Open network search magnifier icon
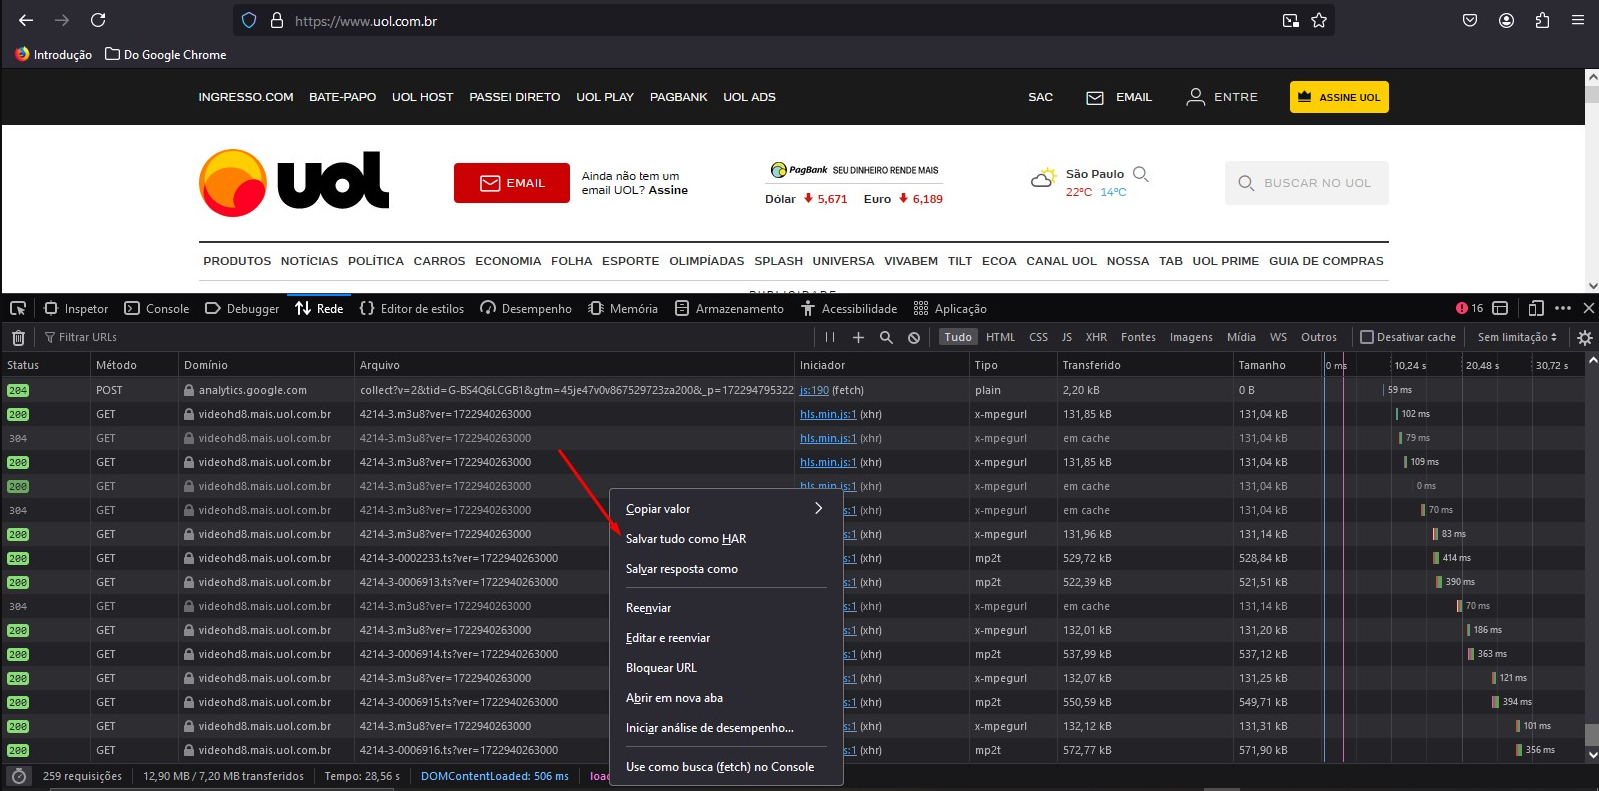The image size is (1599, 791). (886, 337)
